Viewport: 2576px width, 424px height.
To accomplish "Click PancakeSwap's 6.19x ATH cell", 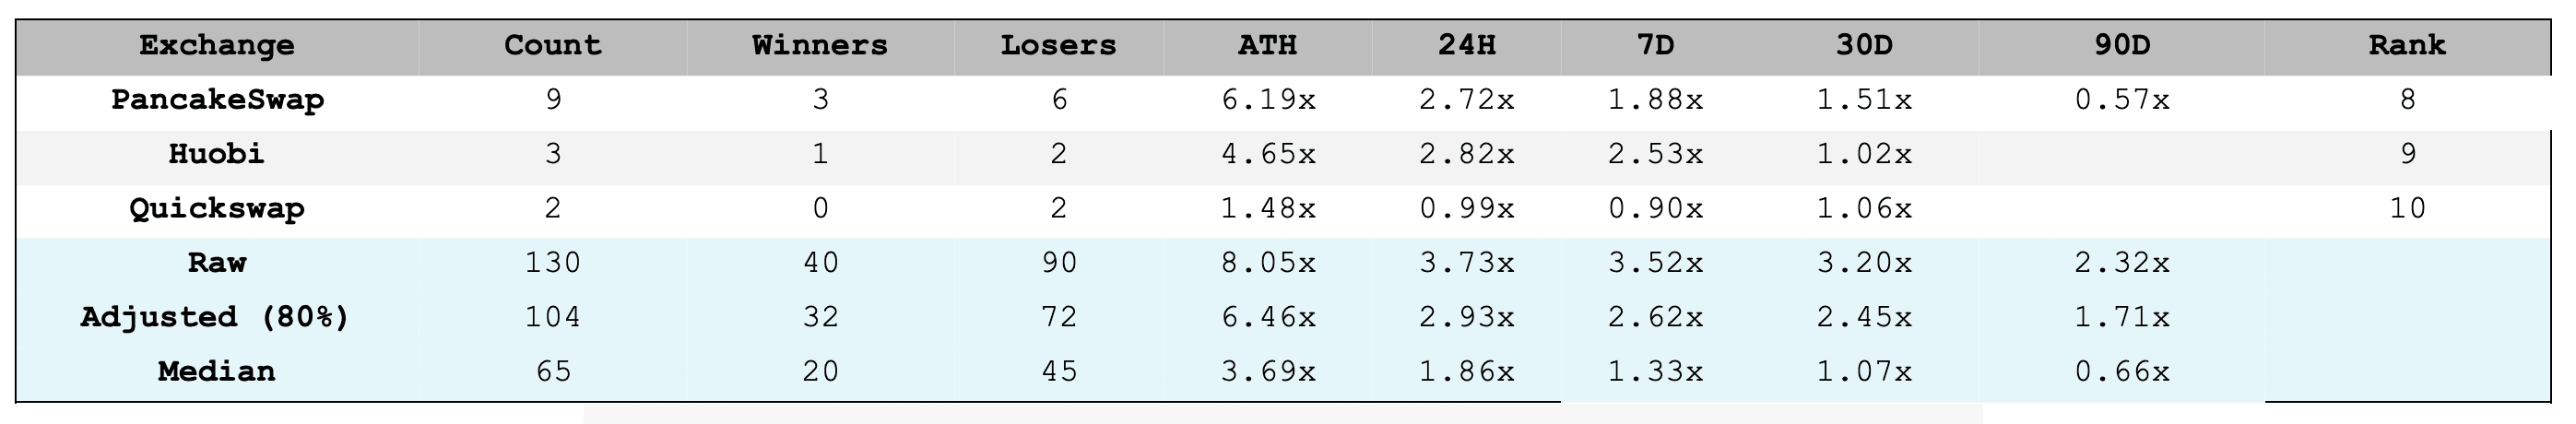I will [1268, 100].
